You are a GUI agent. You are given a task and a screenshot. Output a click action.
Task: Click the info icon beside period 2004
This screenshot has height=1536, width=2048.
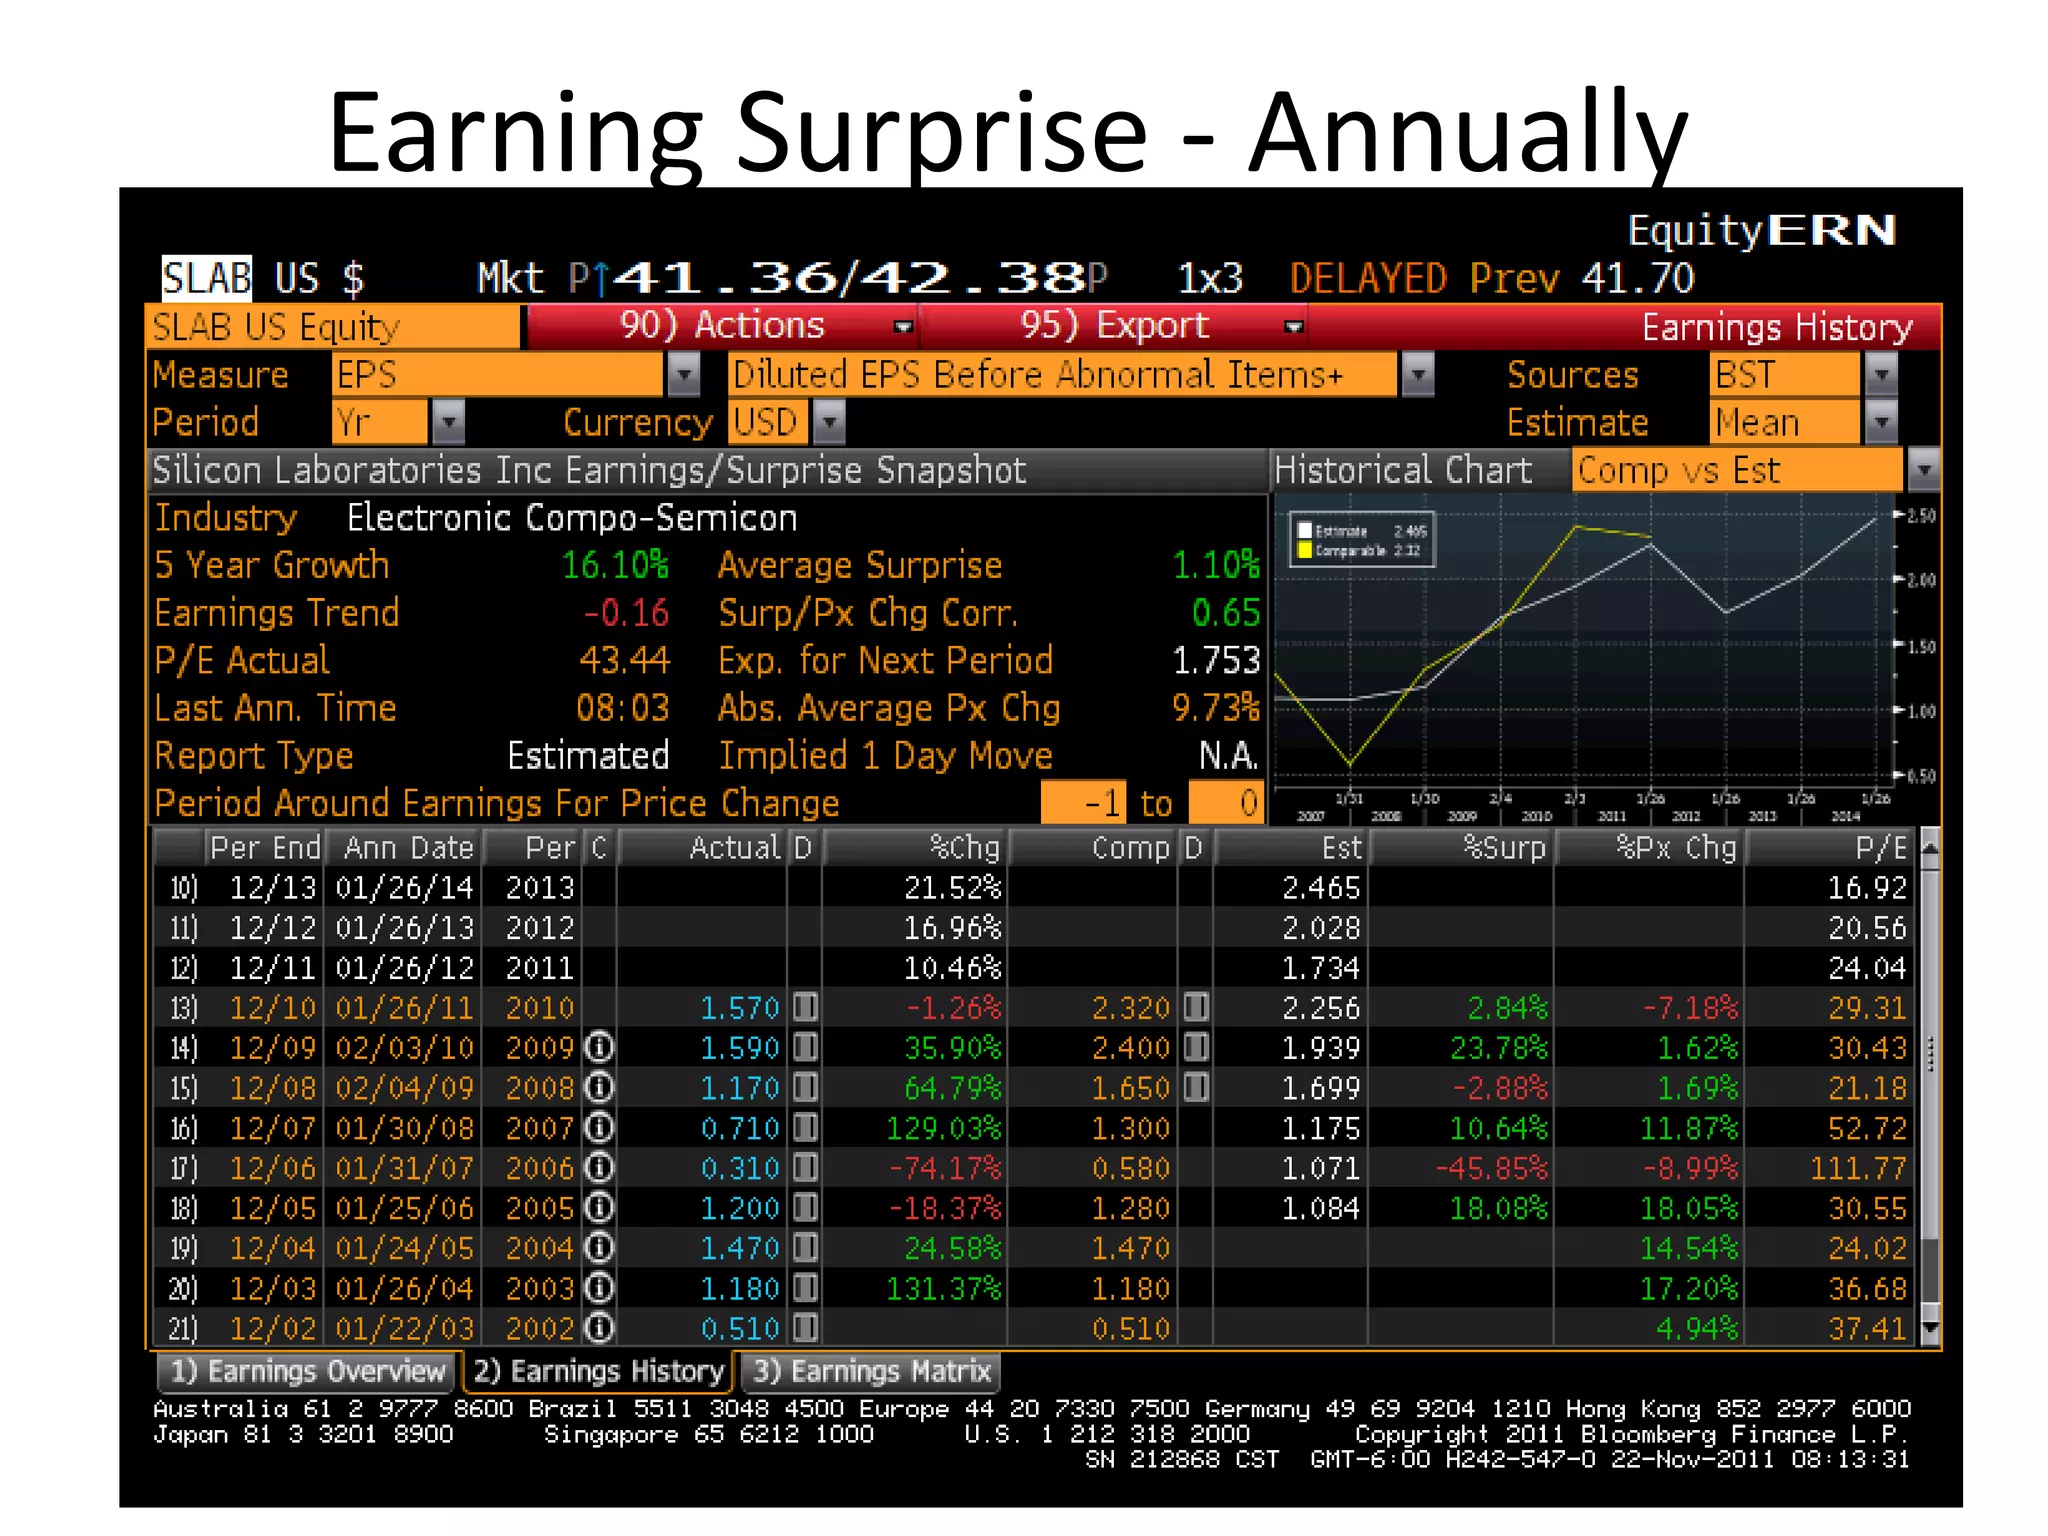[599, 1247]
